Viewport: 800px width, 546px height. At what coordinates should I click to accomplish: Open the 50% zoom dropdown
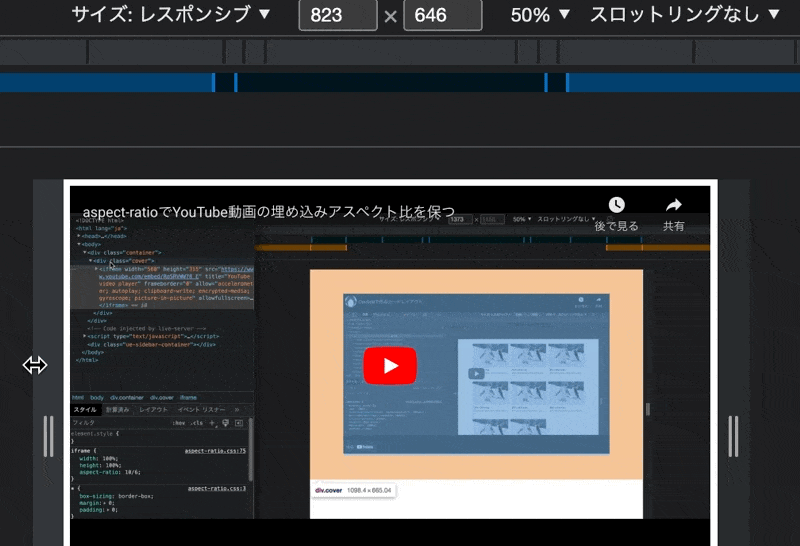pos(540,14)
